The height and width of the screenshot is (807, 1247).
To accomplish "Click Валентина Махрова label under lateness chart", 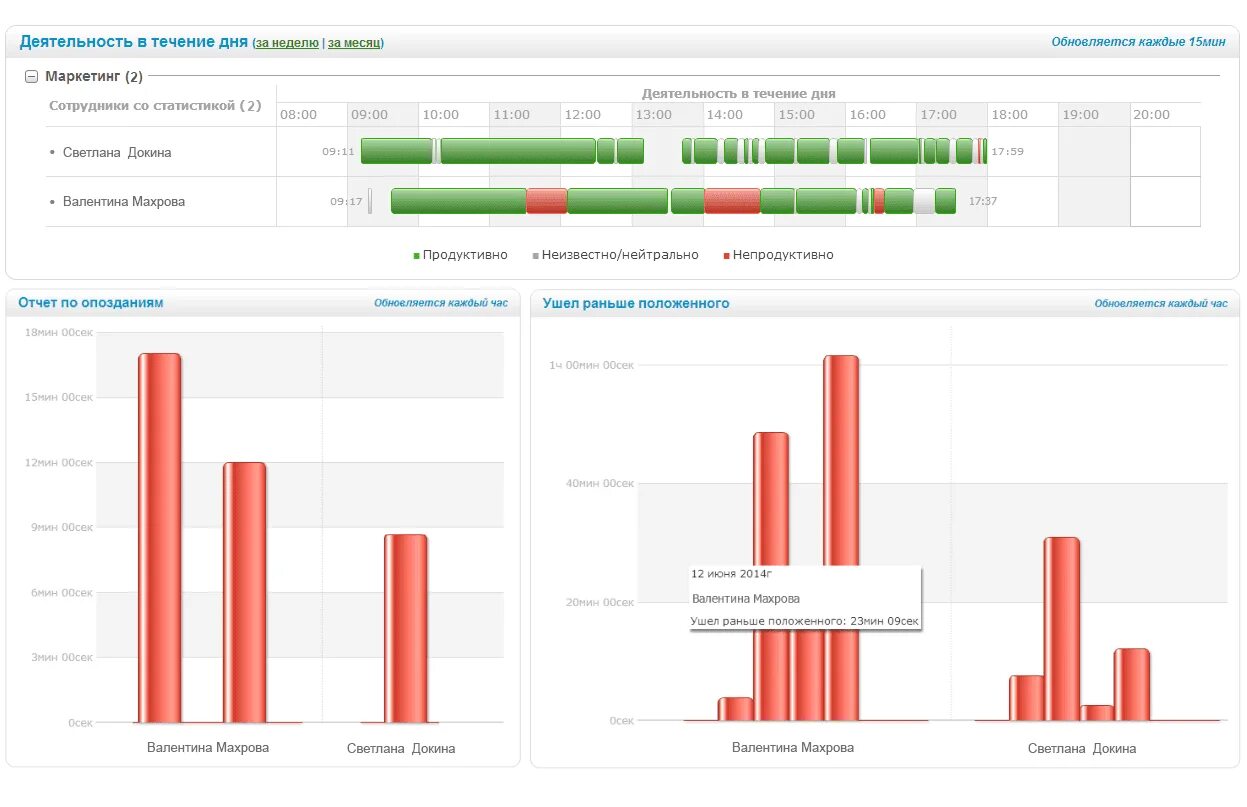I will tap(208, 747).
